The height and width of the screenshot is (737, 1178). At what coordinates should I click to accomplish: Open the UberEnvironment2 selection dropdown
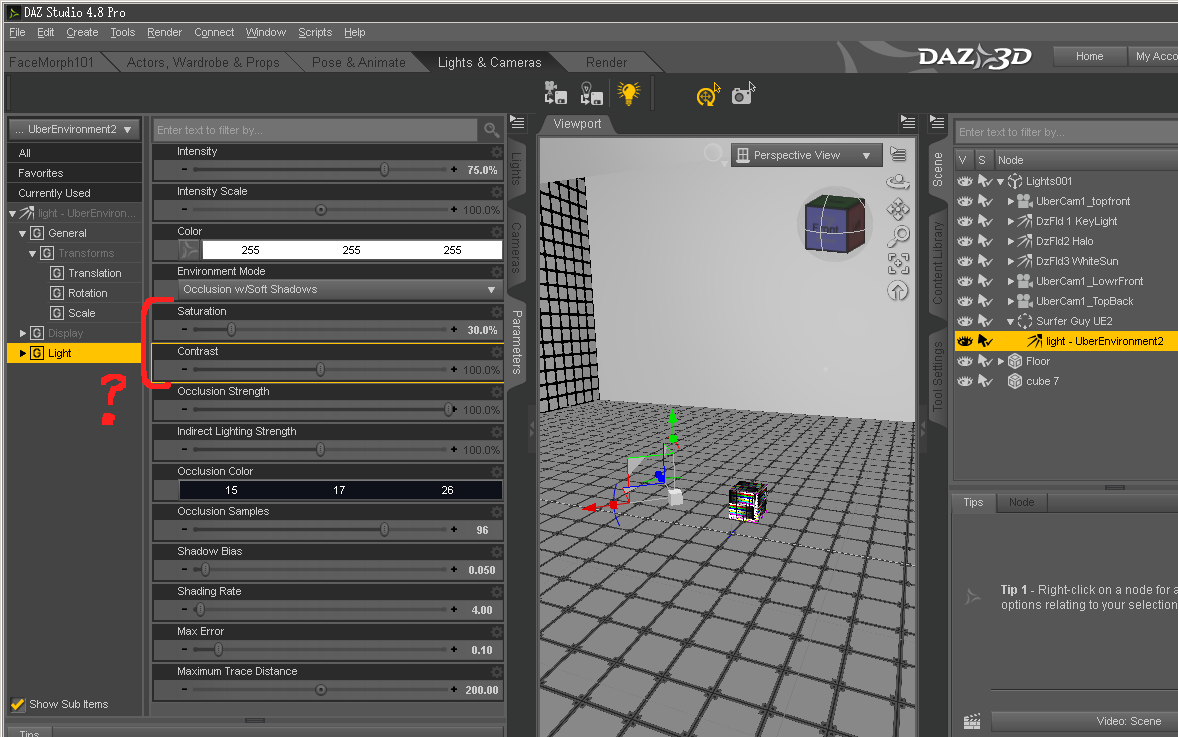point(74,129)
